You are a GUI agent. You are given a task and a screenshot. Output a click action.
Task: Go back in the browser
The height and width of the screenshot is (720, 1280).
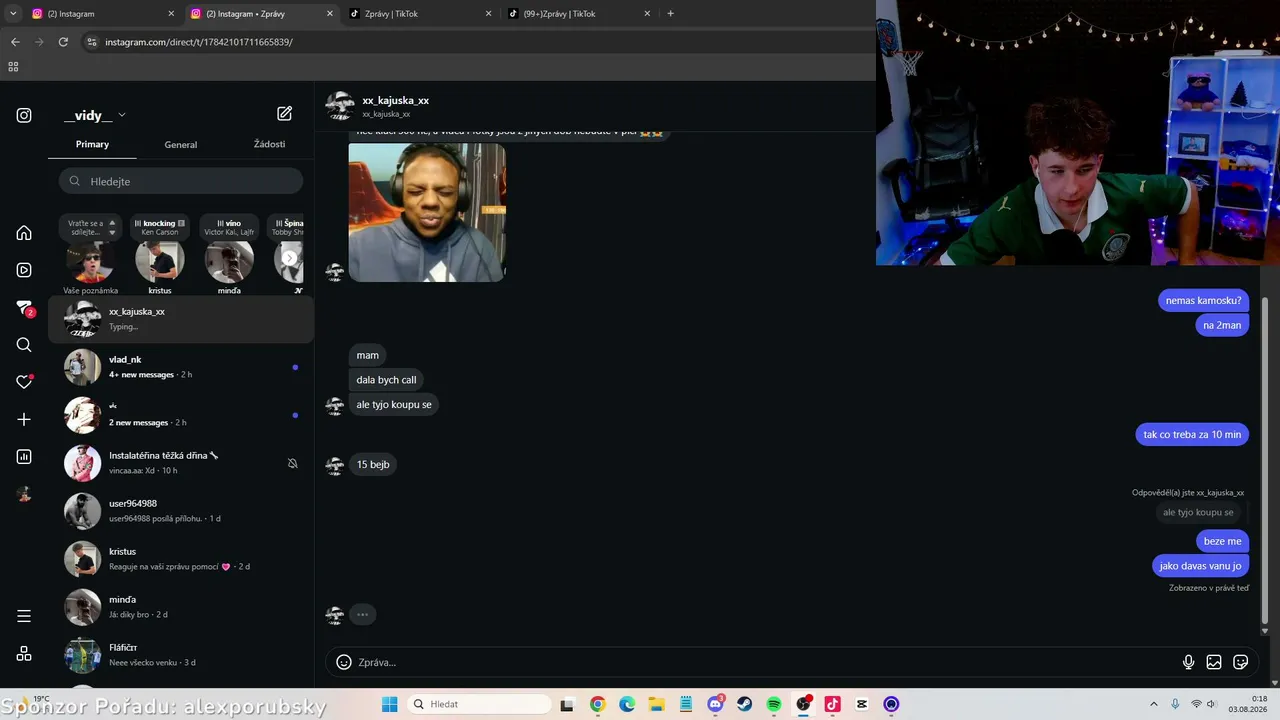15,42
